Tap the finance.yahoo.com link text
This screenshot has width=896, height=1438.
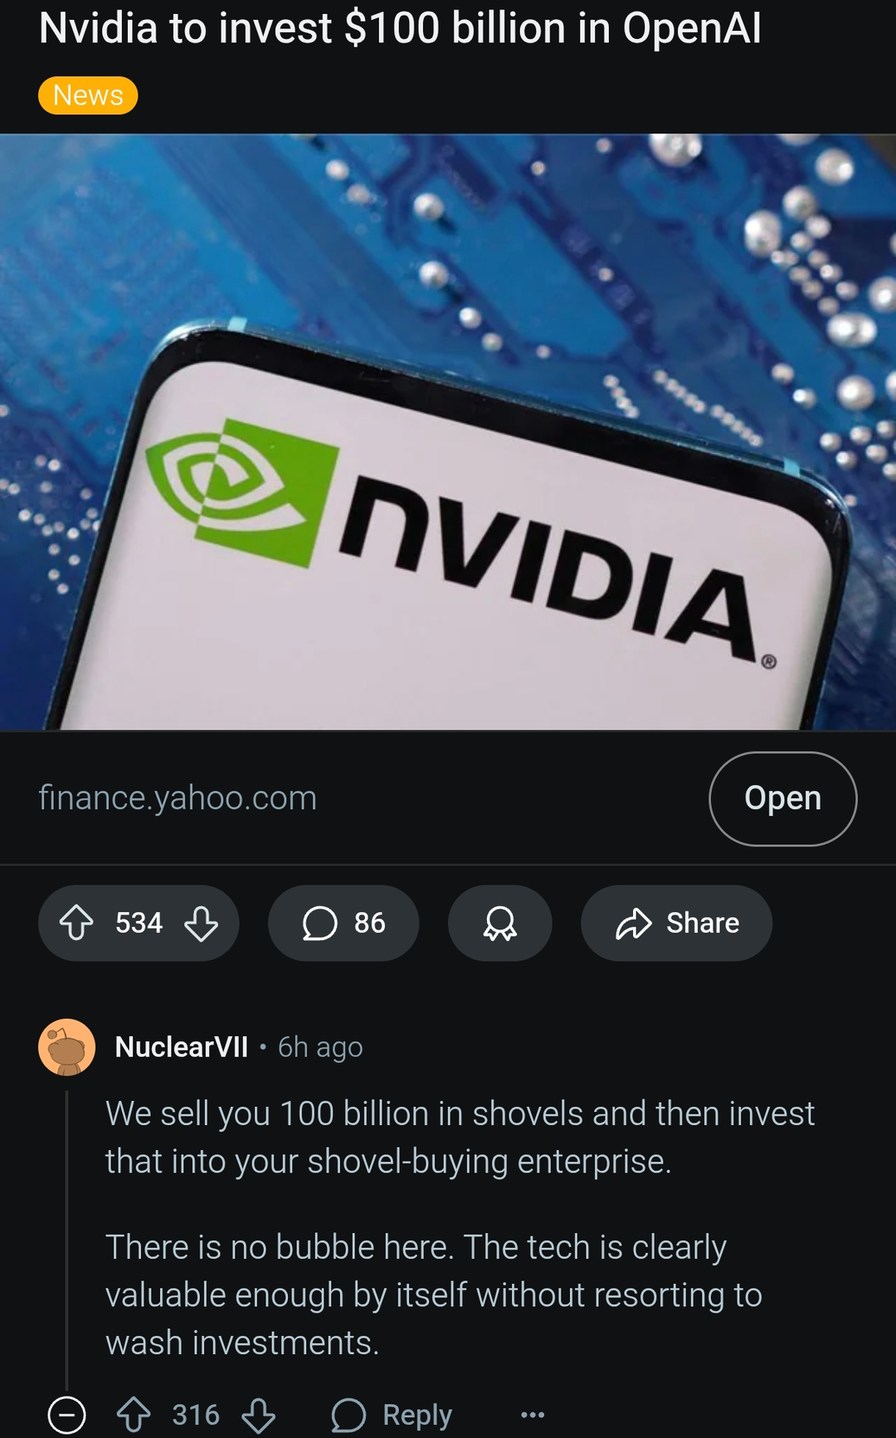177,798
